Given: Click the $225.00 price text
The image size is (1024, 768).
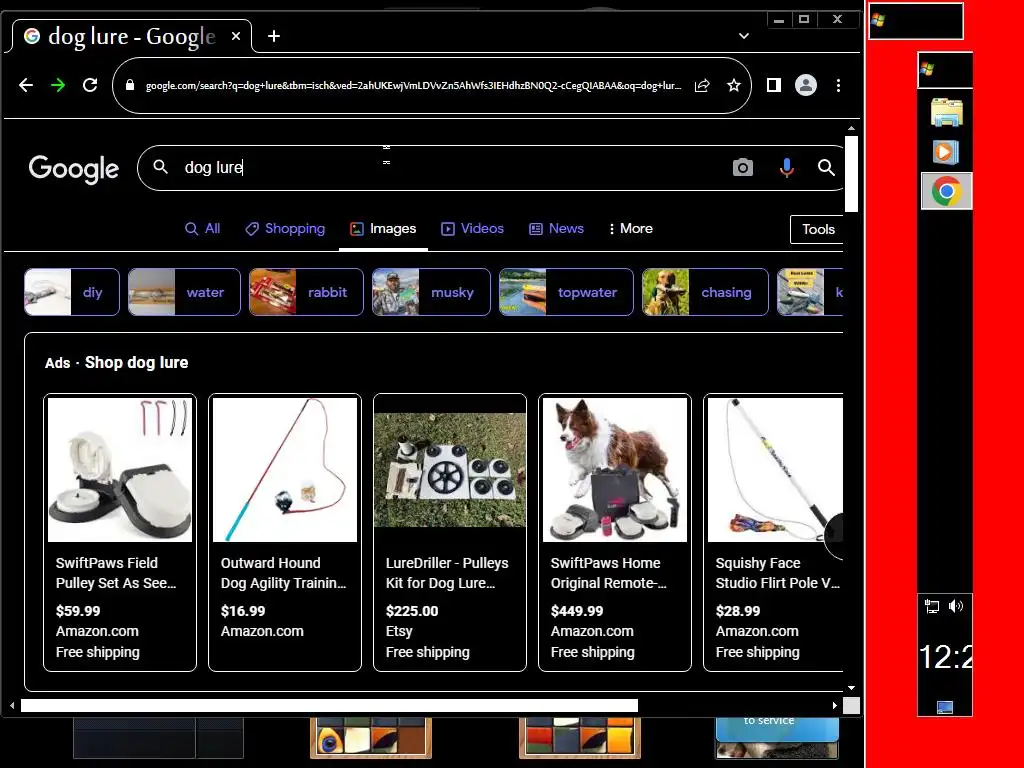Looking at the screenshot, I should pos(412,611).
